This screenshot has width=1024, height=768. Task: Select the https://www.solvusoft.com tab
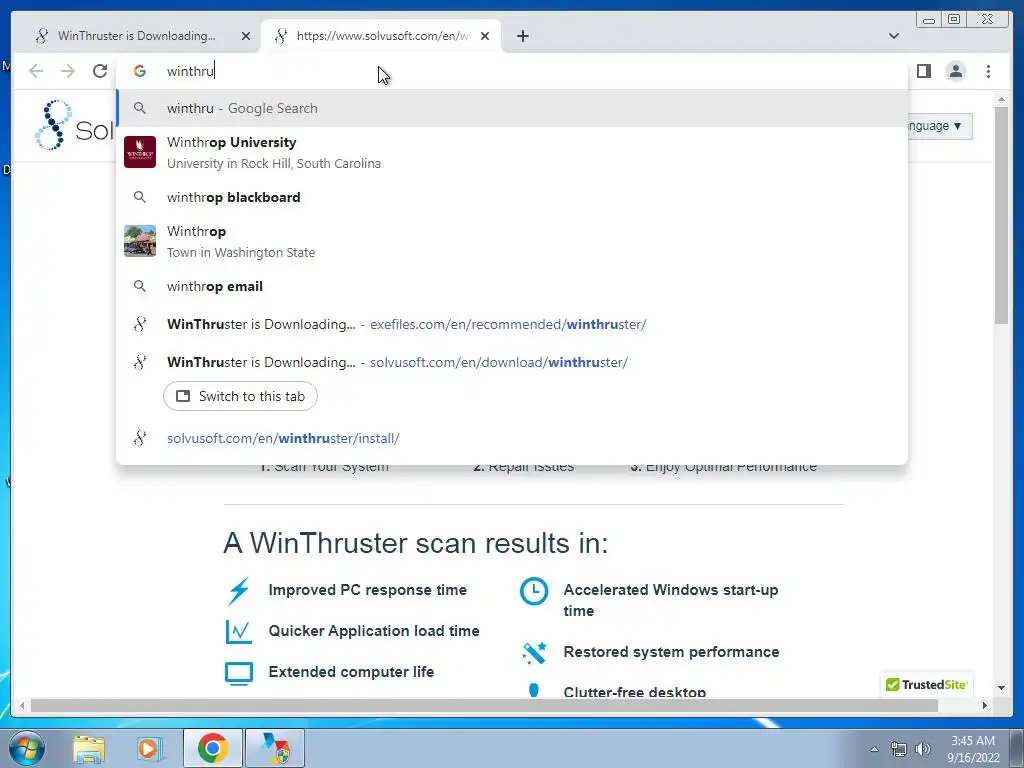coord(381,36)
